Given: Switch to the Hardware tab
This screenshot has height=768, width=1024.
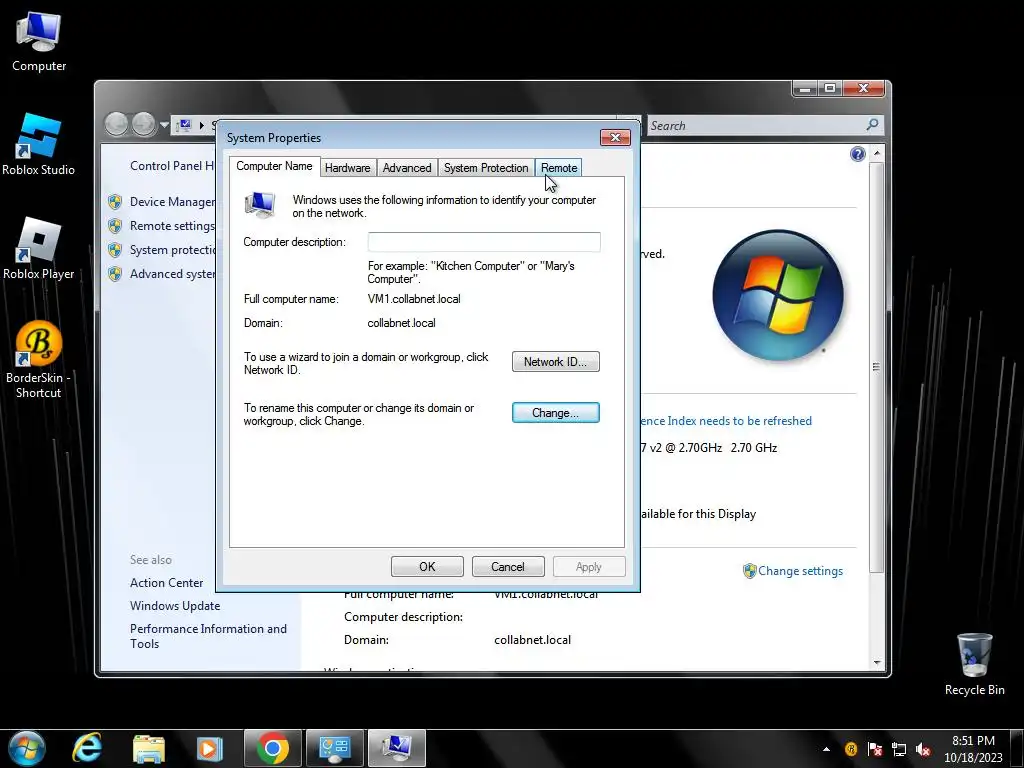Looking at the screenshot, I should coord(347,168).
